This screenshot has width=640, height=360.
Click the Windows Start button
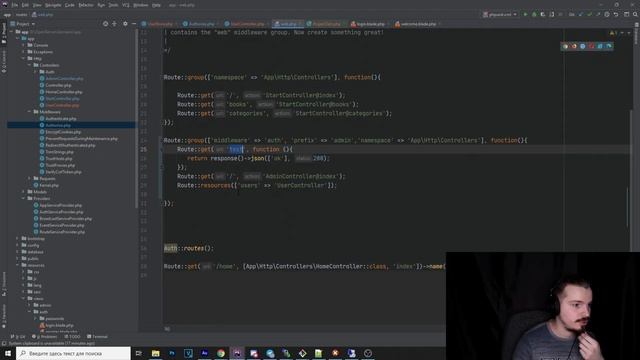pyautogui.click(x=8, y=353)
